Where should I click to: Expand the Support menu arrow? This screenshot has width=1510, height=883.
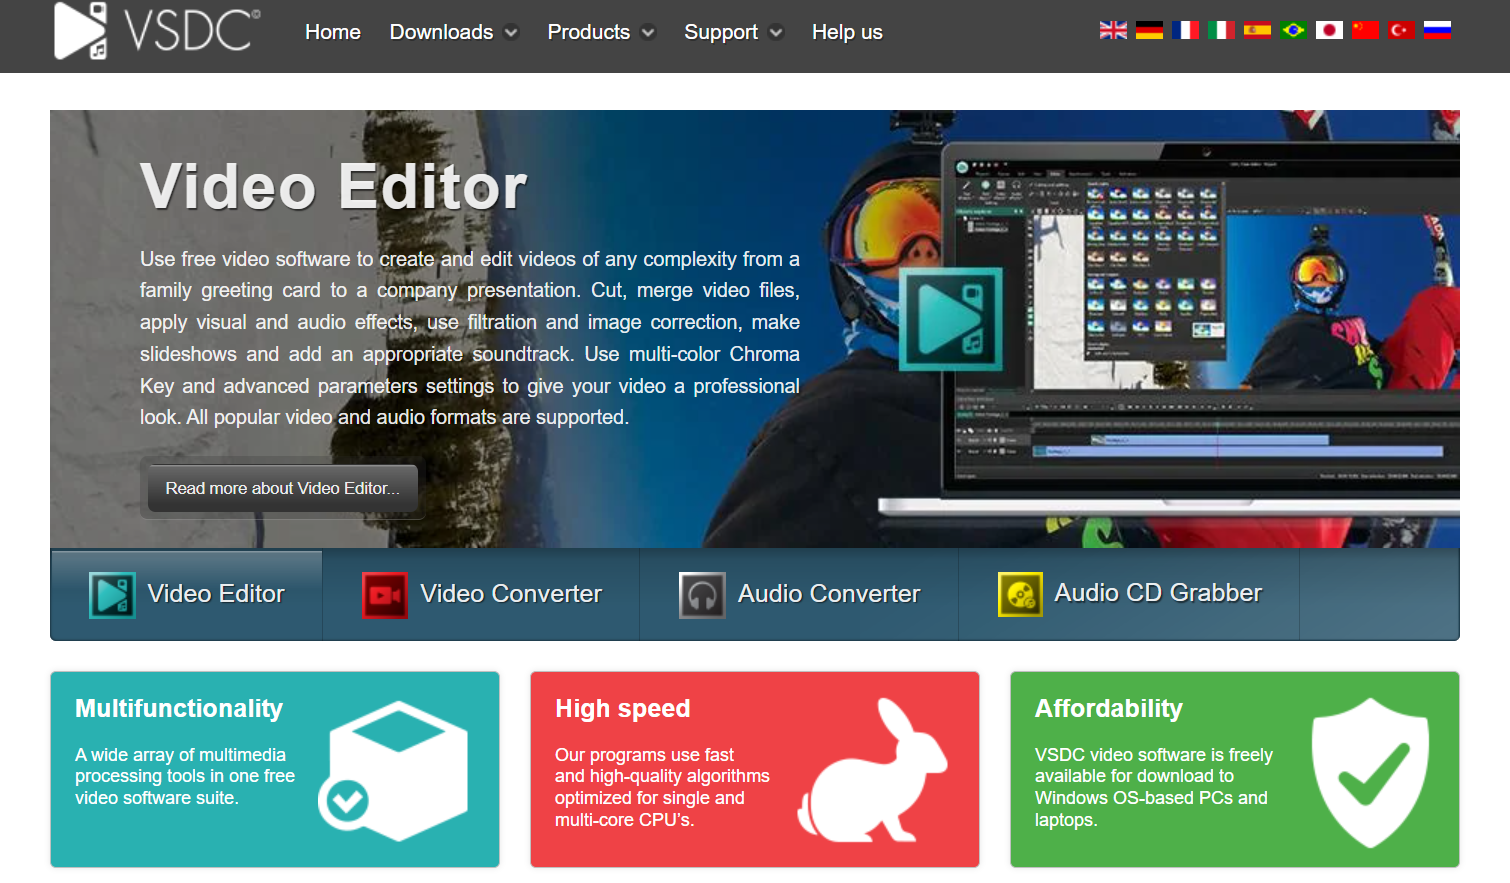[x=776, y=32]
